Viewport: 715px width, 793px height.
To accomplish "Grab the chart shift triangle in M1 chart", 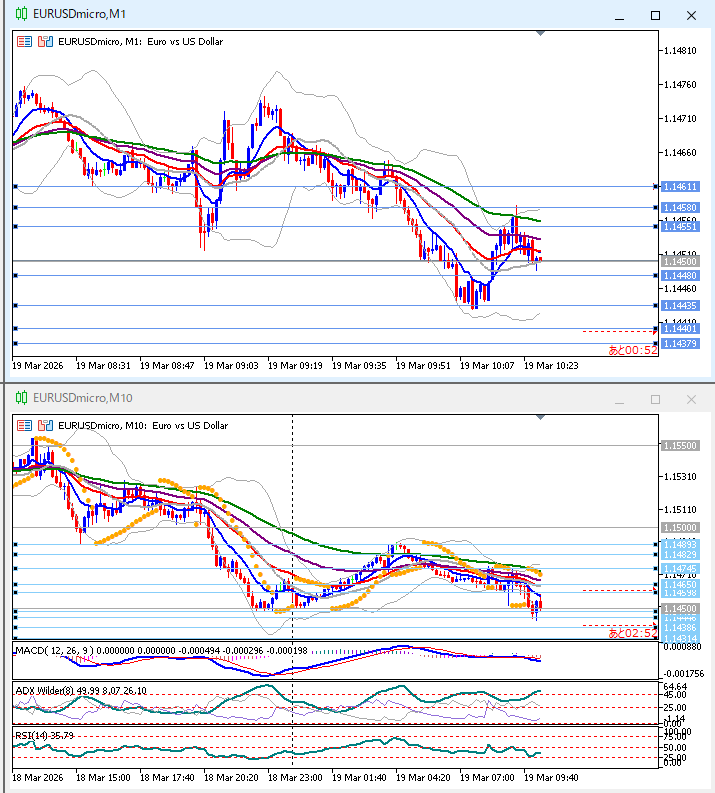I will (542, 34).
